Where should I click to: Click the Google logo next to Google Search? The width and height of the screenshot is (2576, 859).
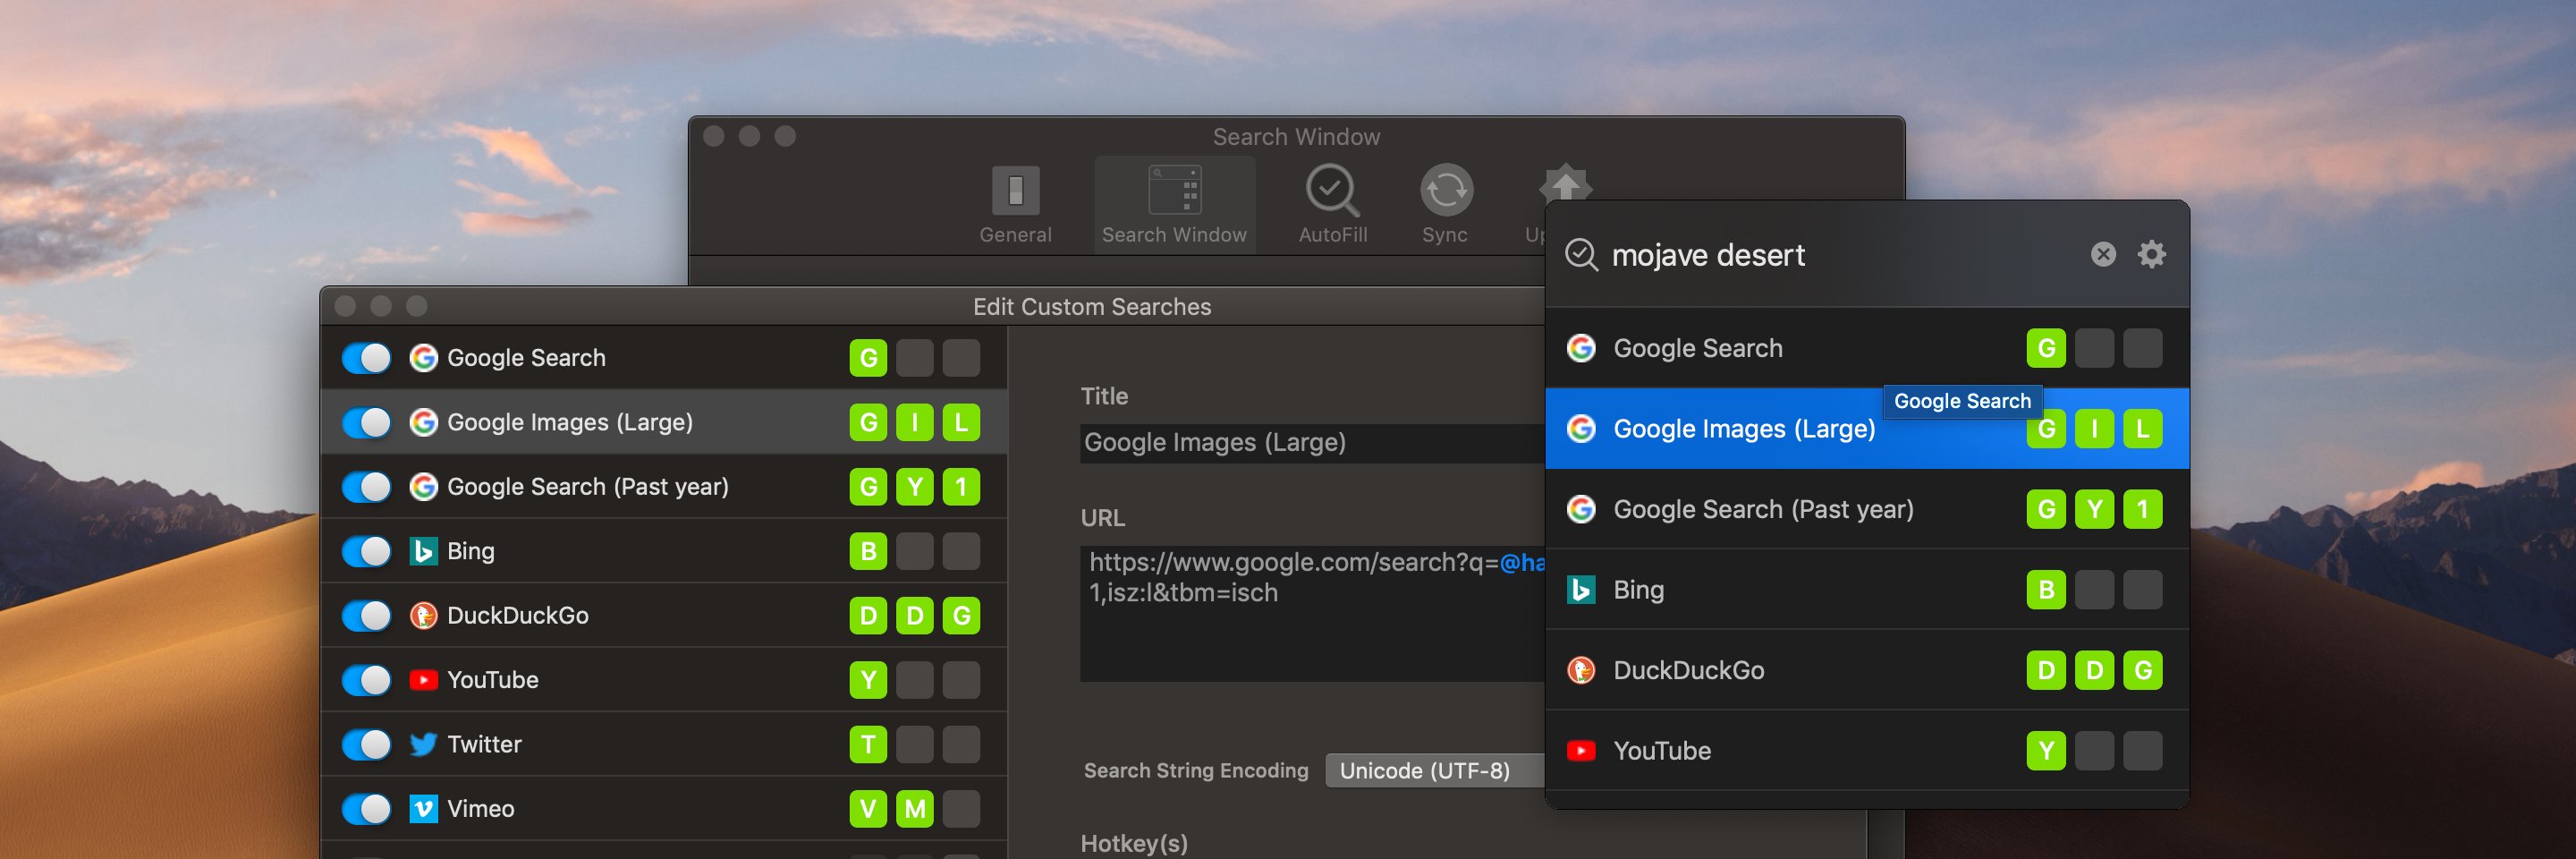(423, 357)
